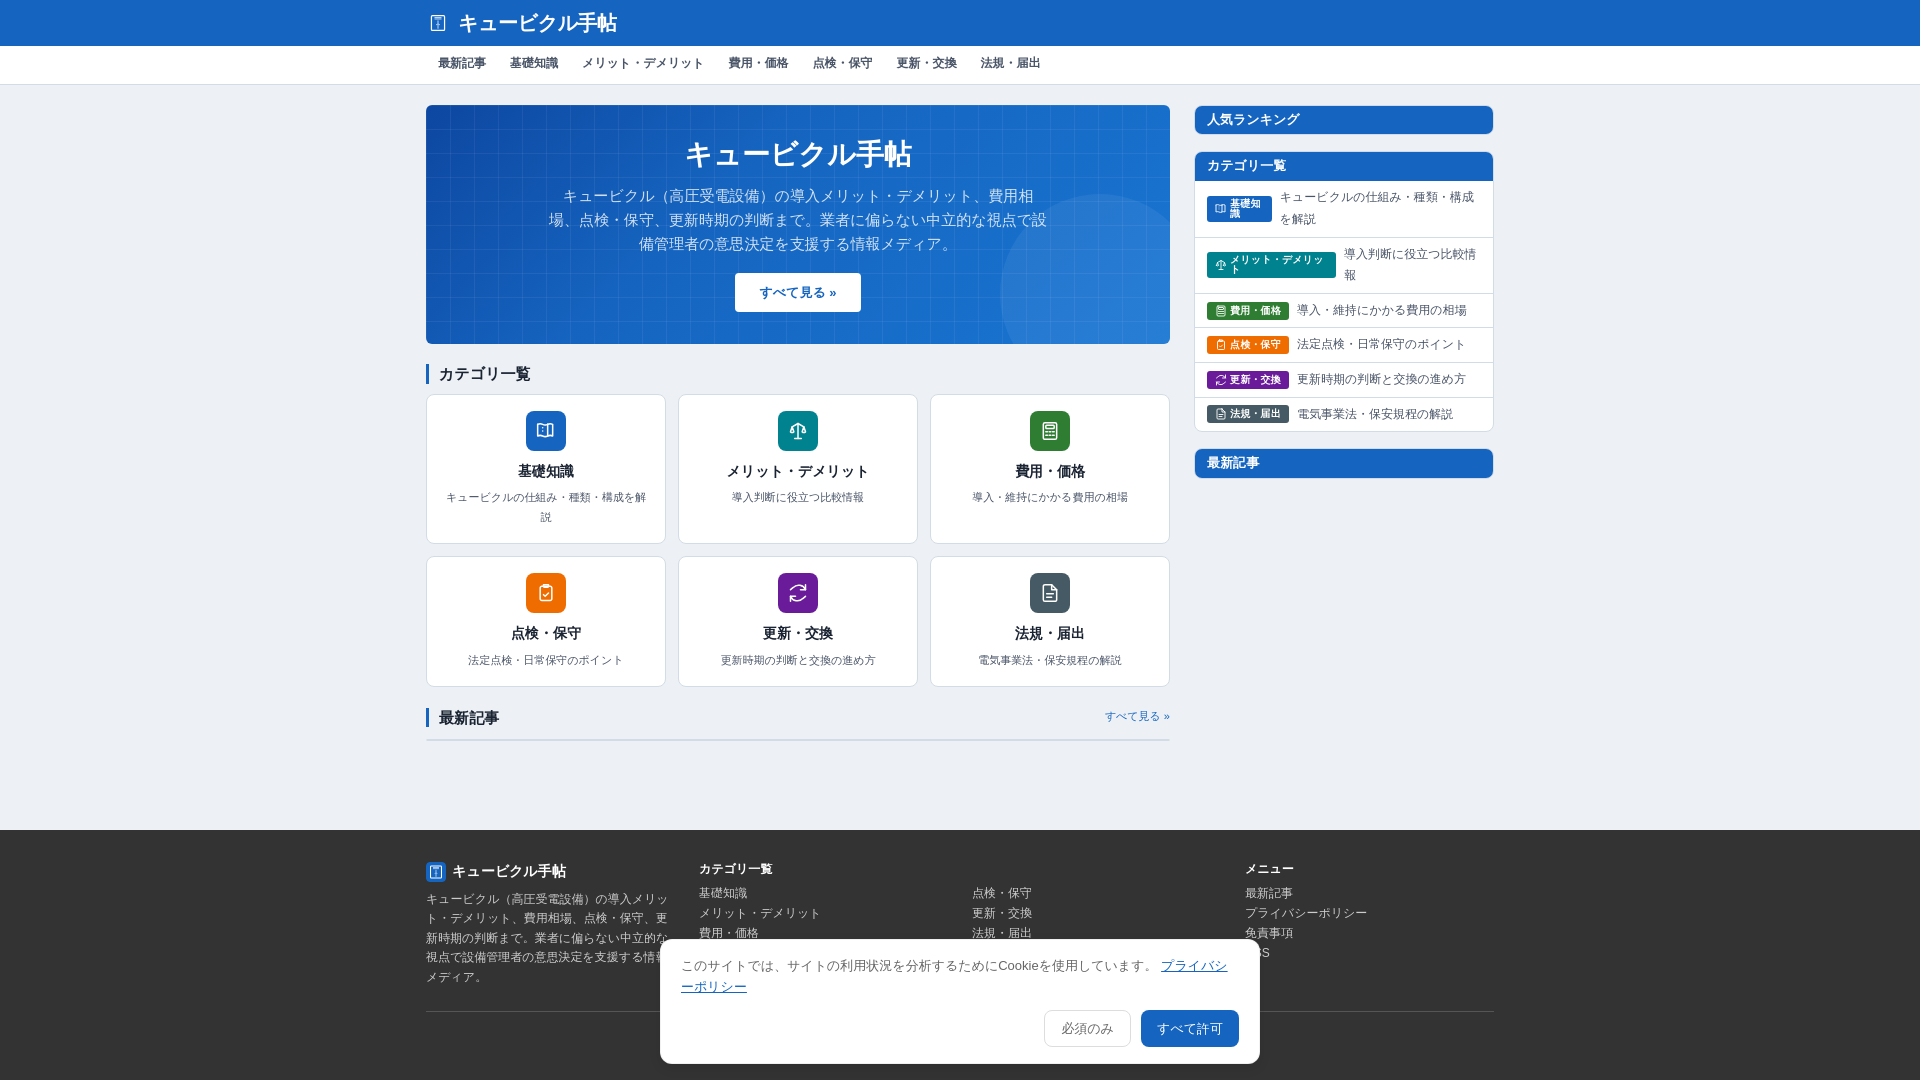Click sidebar text 更新時期の判断と交換の進め方
The image size is (1920, 1080).
1381,380
